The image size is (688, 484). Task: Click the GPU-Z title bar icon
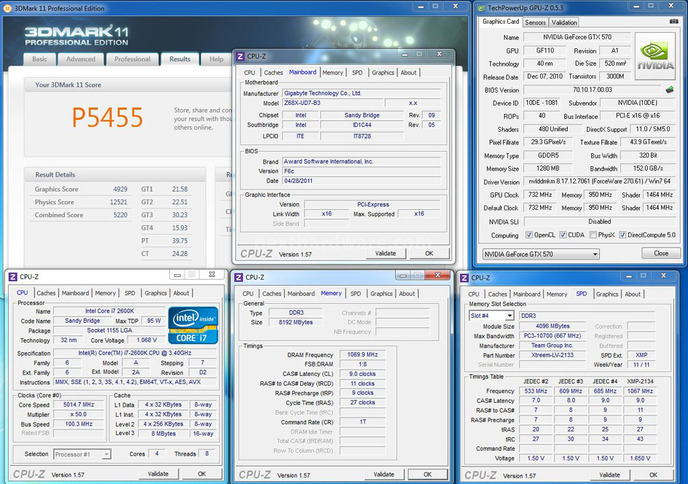click(x=481, y=8)
